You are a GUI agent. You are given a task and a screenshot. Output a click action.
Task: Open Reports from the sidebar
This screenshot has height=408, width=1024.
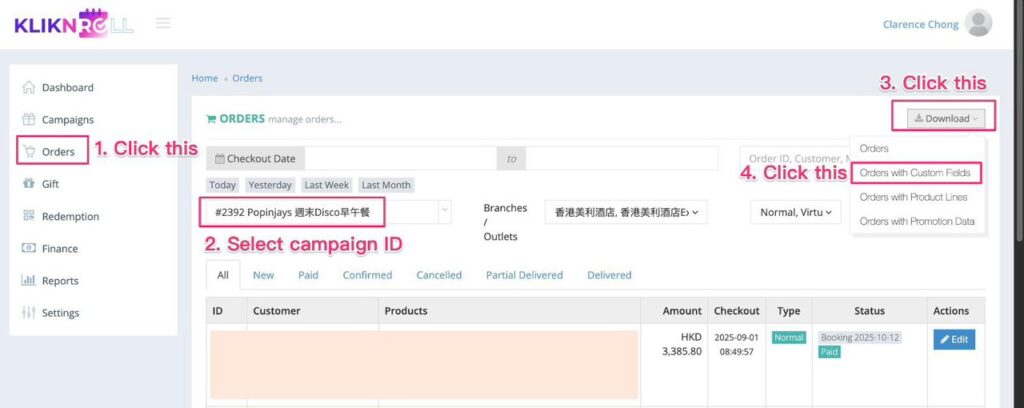(x=60, y=280)
